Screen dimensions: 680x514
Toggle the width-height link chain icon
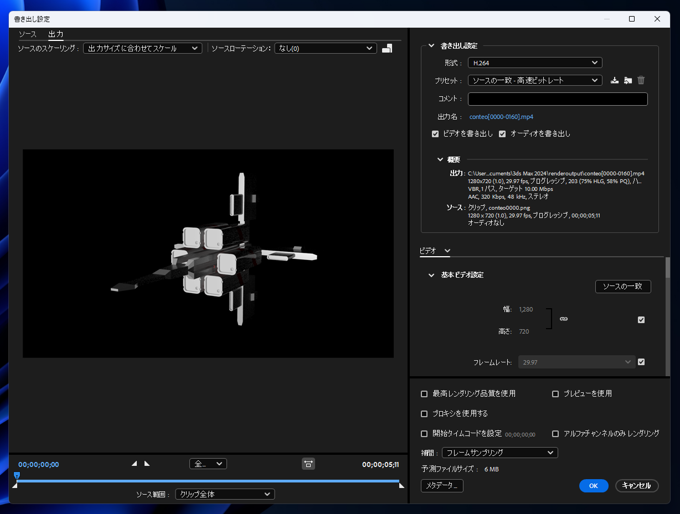(x=563, y=319)
